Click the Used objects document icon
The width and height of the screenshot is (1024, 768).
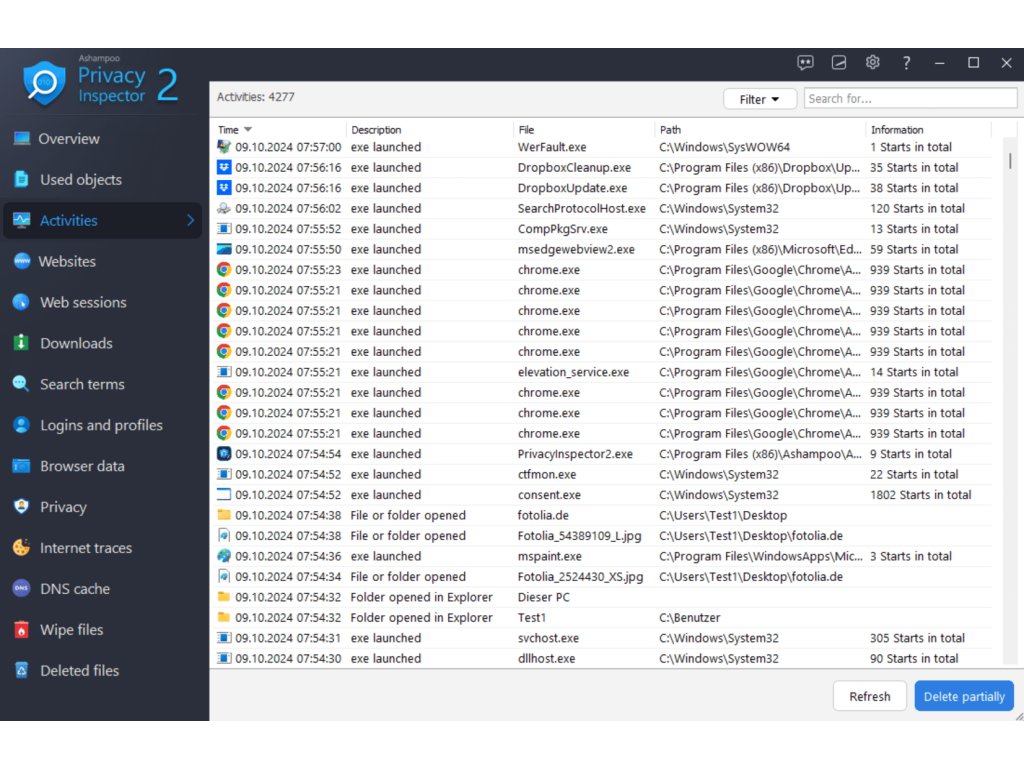click(x=22, y=179)
